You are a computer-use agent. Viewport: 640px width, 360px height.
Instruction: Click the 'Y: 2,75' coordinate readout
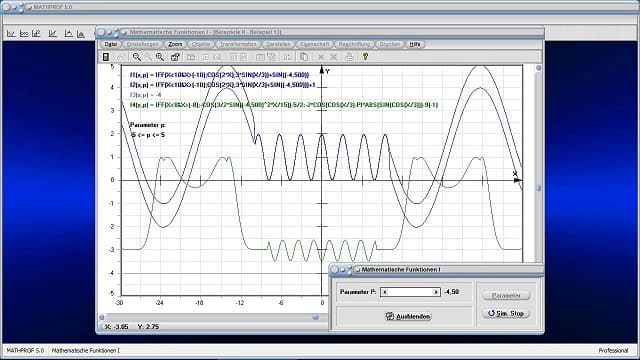tap(148, 327)
